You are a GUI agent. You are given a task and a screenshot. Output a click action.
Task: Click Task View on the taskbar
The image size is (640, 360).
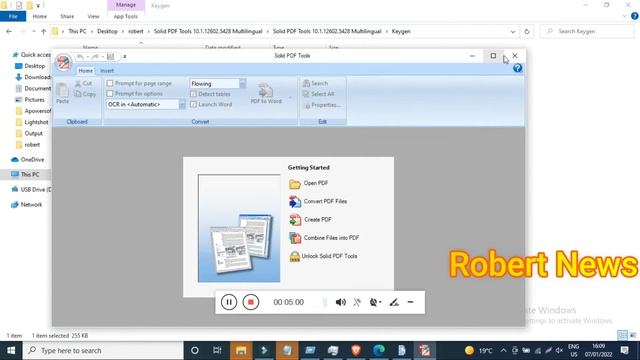point(217,350)
